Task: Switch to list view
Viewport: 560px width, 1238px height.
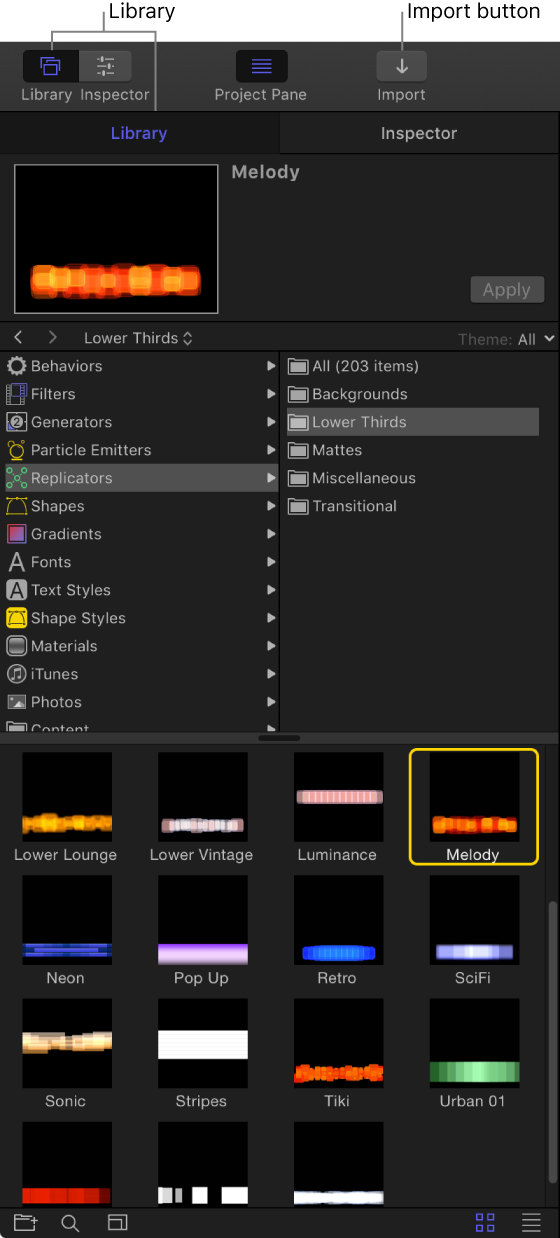Action: tap(531, 1222)
